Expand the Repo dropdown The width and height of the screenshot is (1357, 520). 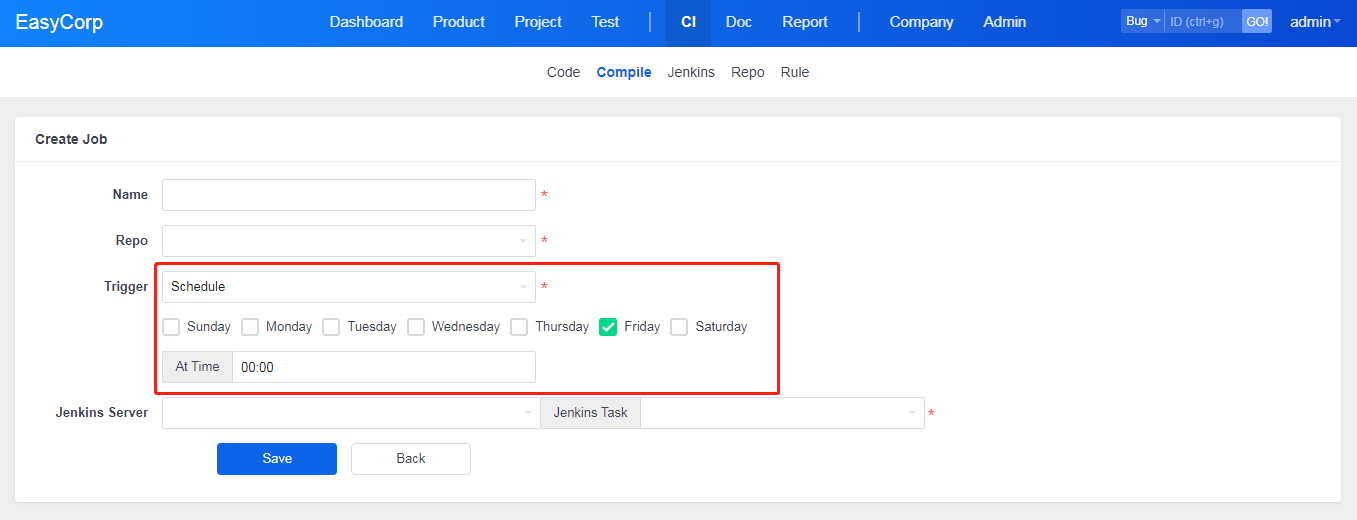coord(348,241)
